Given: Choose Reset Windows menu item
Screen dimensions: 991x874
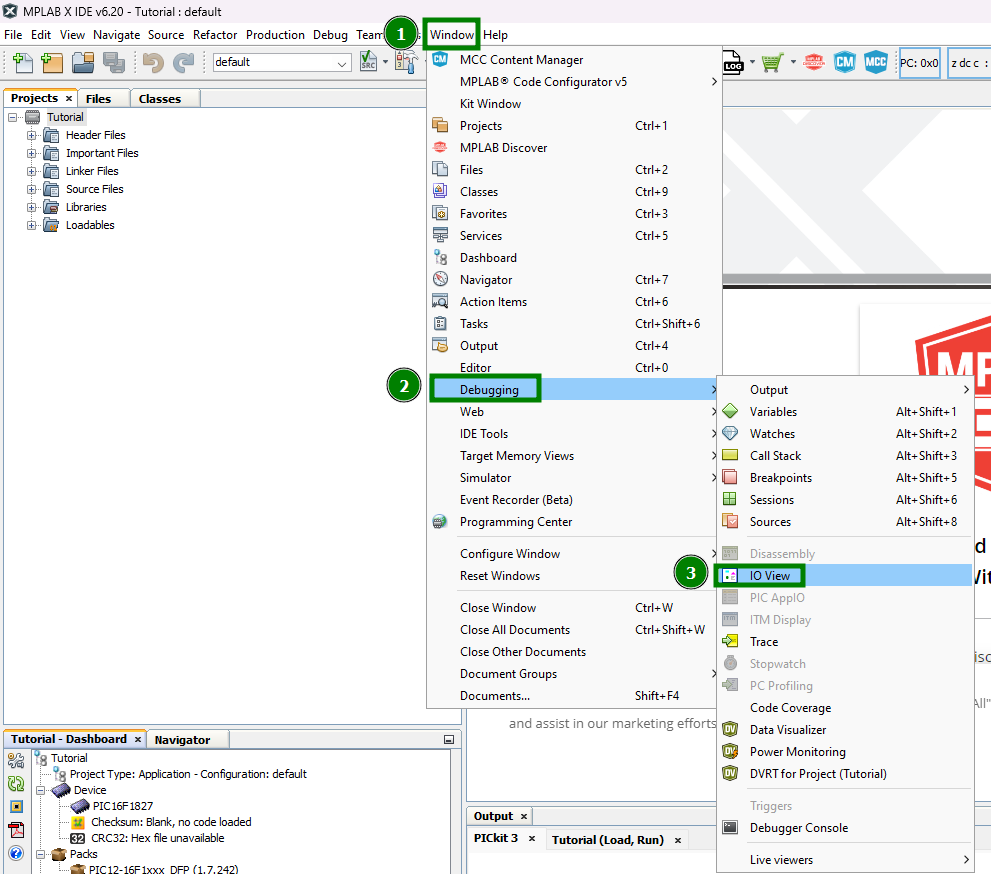Looking at the screenshot, I should click(x=574, y=576).
